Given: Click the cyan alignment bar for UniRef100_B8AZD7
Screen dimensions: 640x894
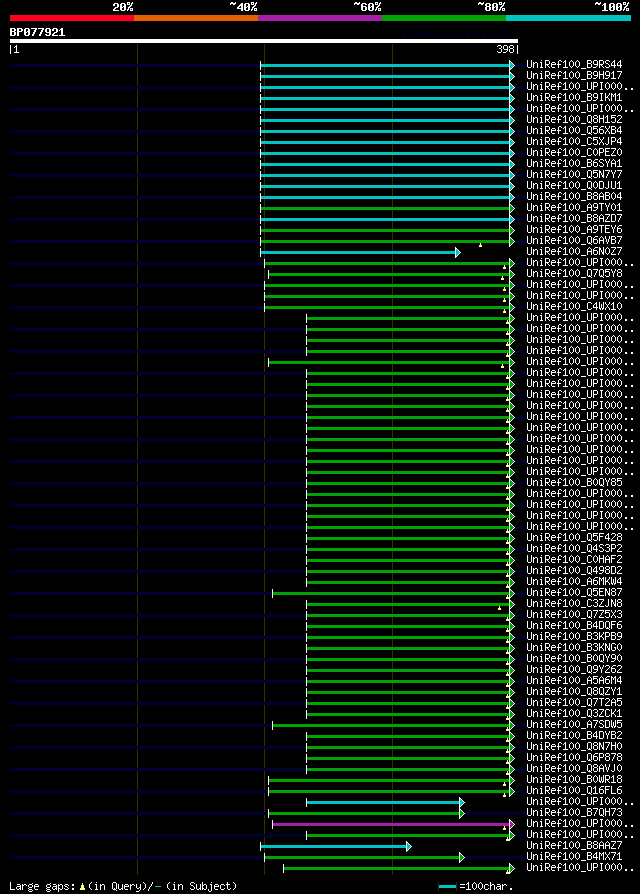Looking at the screenshot, I should coord(387,220).
